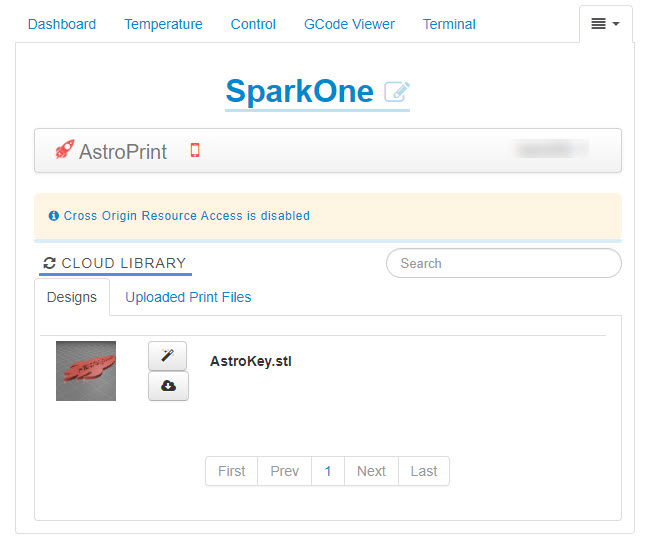Screen dimensions: 649x546
Task: Go to First page in pagination
Action: pos(231,471)
